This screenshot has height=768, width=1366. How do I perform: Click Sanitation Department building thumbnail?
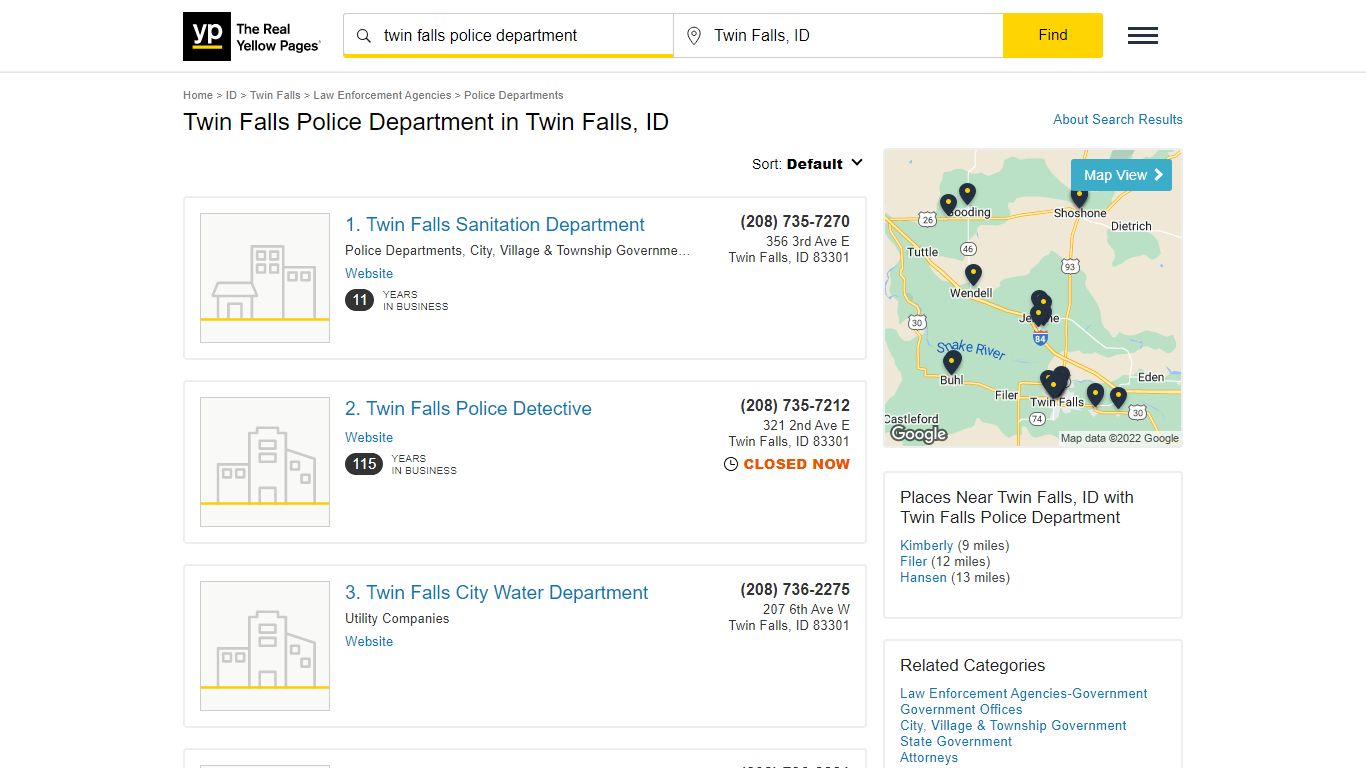click(265, 278)
